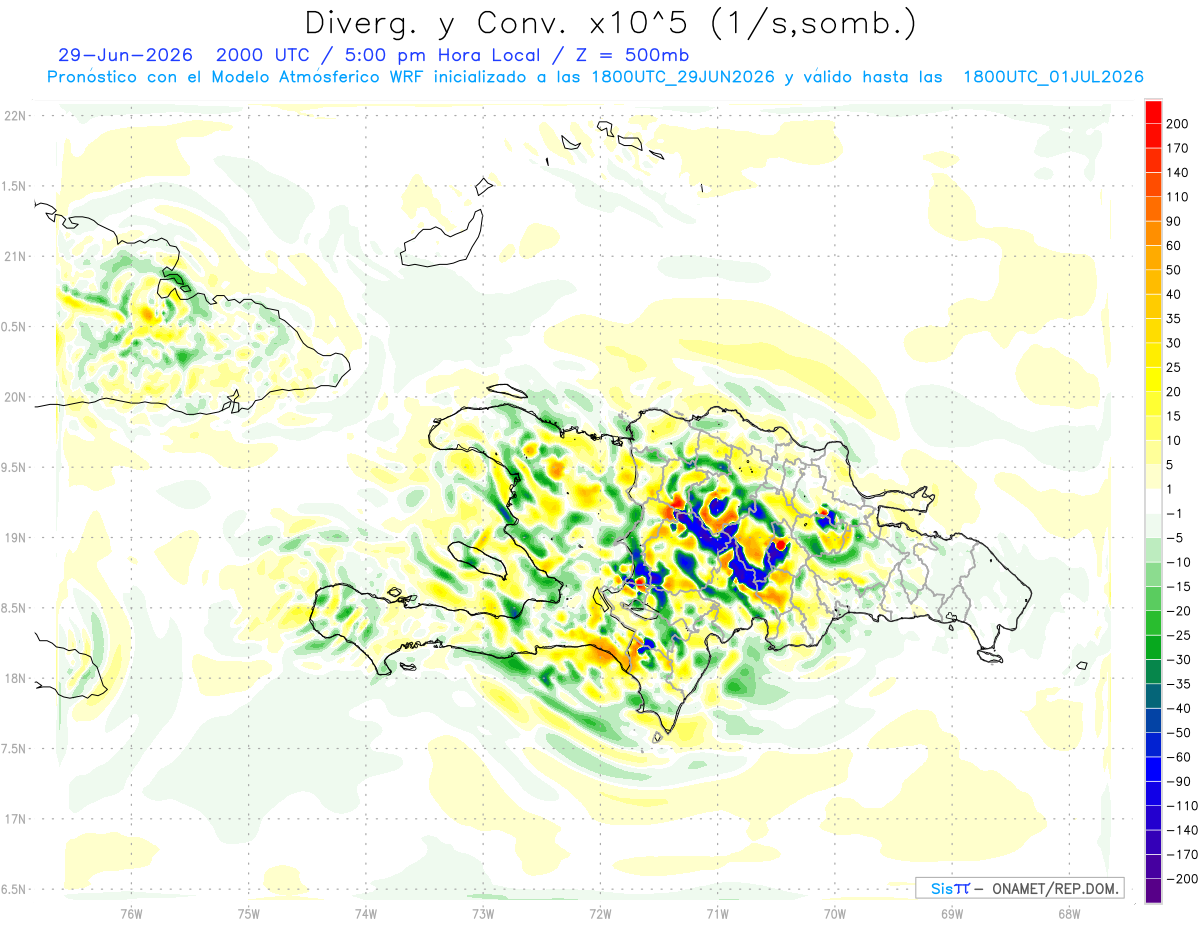Click the 'SisTT – ONAMET/REP.DOM.' credit box

pyautogui.click(x=1020, y=888)
